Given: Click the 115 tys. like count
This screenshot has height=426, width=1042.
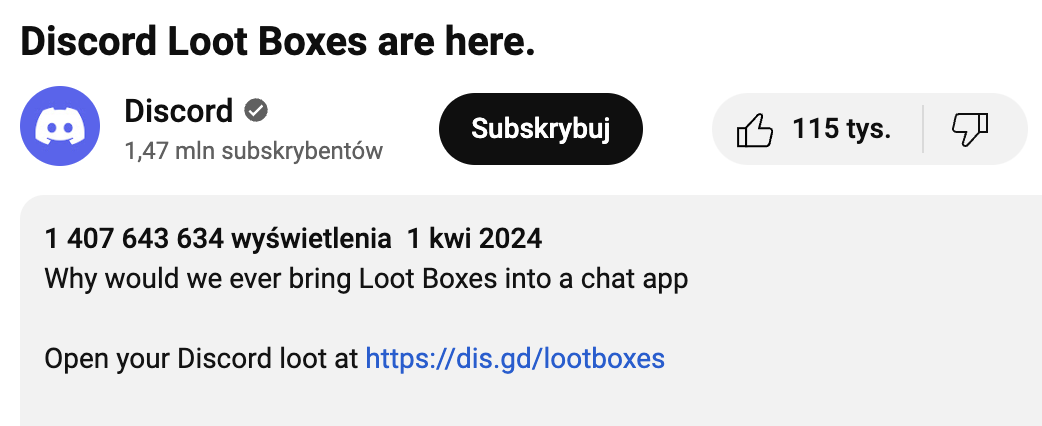Looking at the screenshot, I should point(841,129).
